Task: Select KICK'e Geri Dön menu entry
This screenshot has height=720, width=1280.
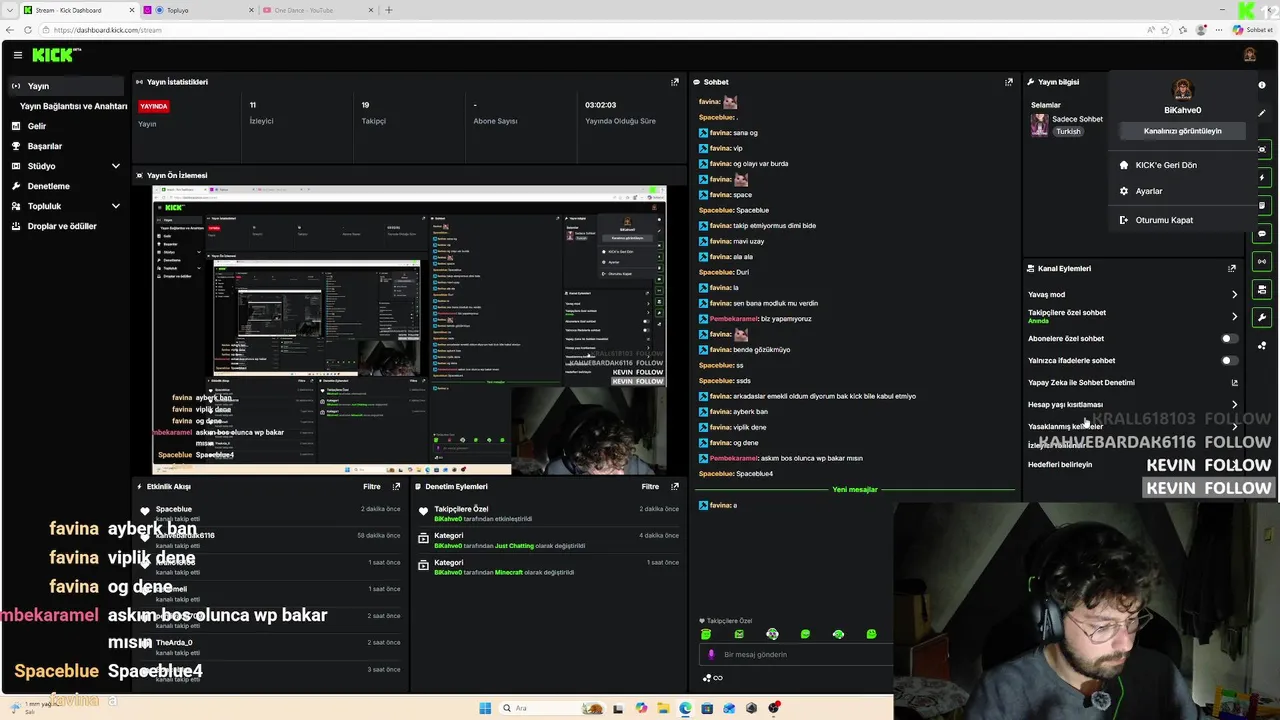Action: (x=1182, y=165)
